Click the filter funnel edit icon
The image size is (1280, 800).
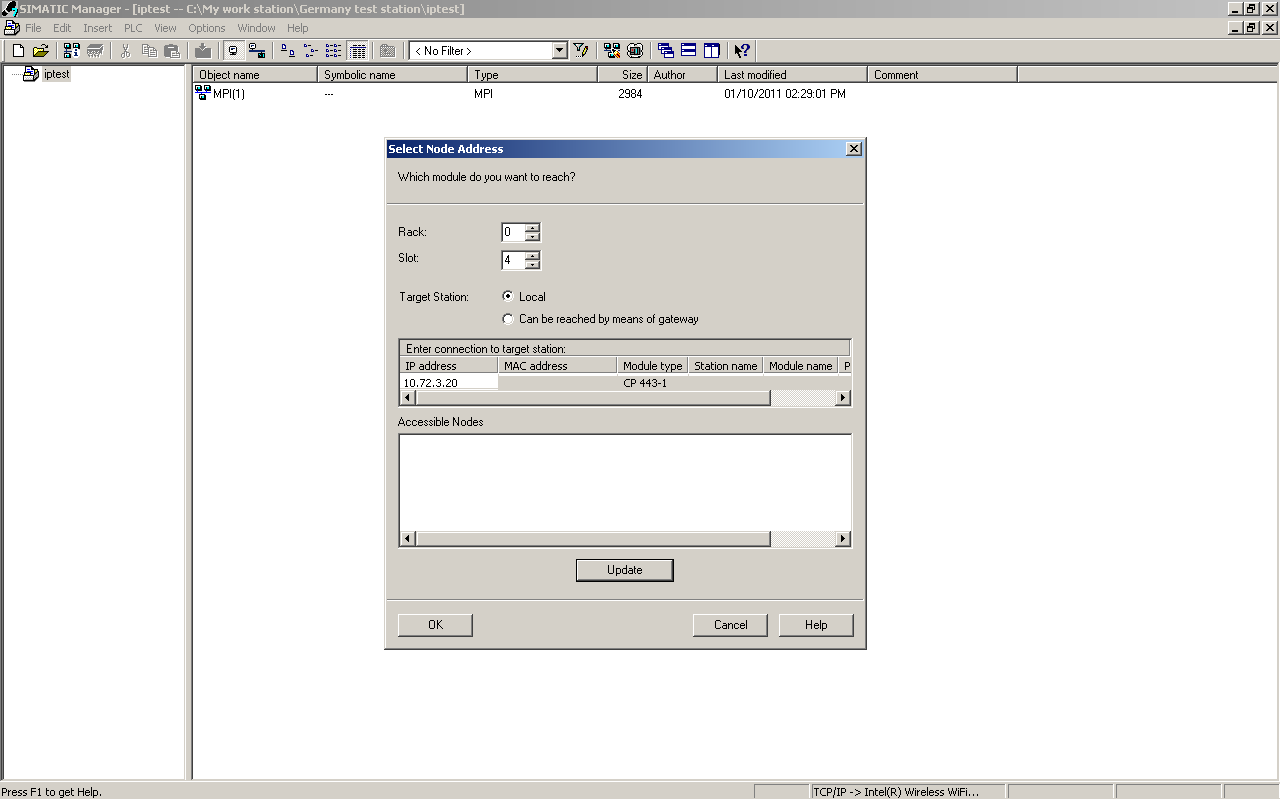pos(580,51)
